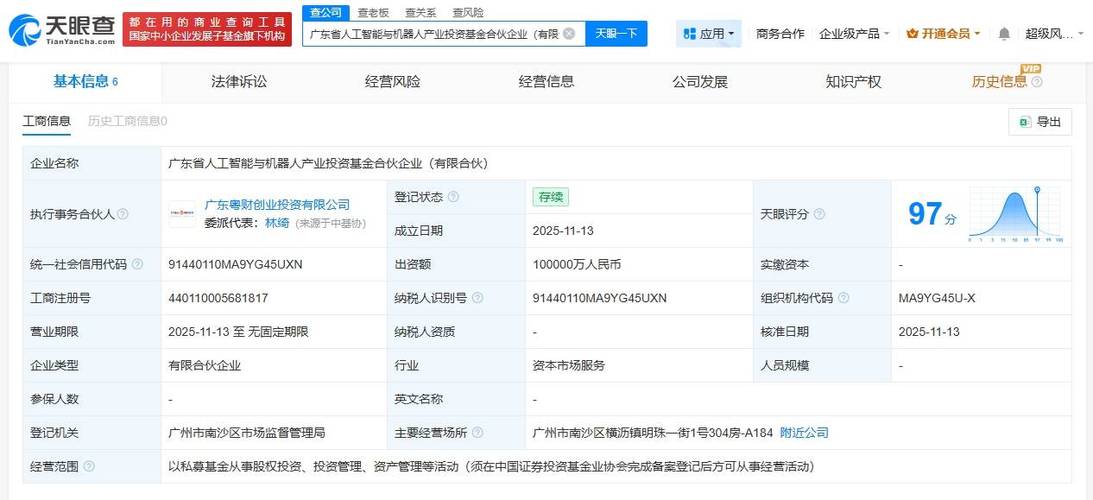Image resolution: width=1093 pixels, height=500 pixels.
Task: Open the 应用 dropdown
Action: [x=708, y=33]
